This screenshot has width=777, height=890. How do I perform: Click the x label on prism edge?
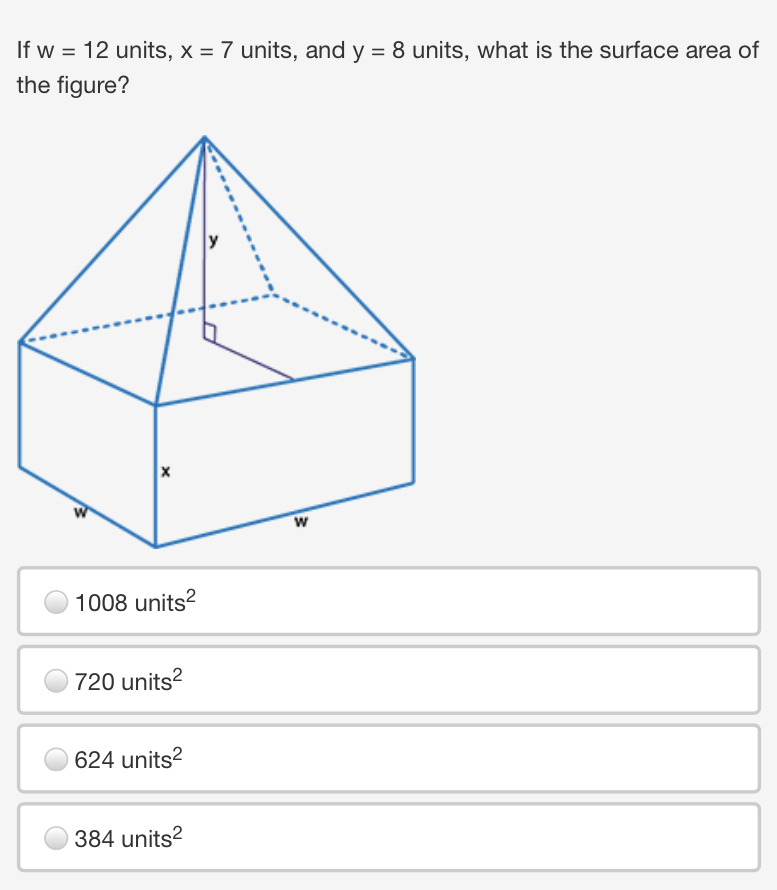(x=166, y=470)
